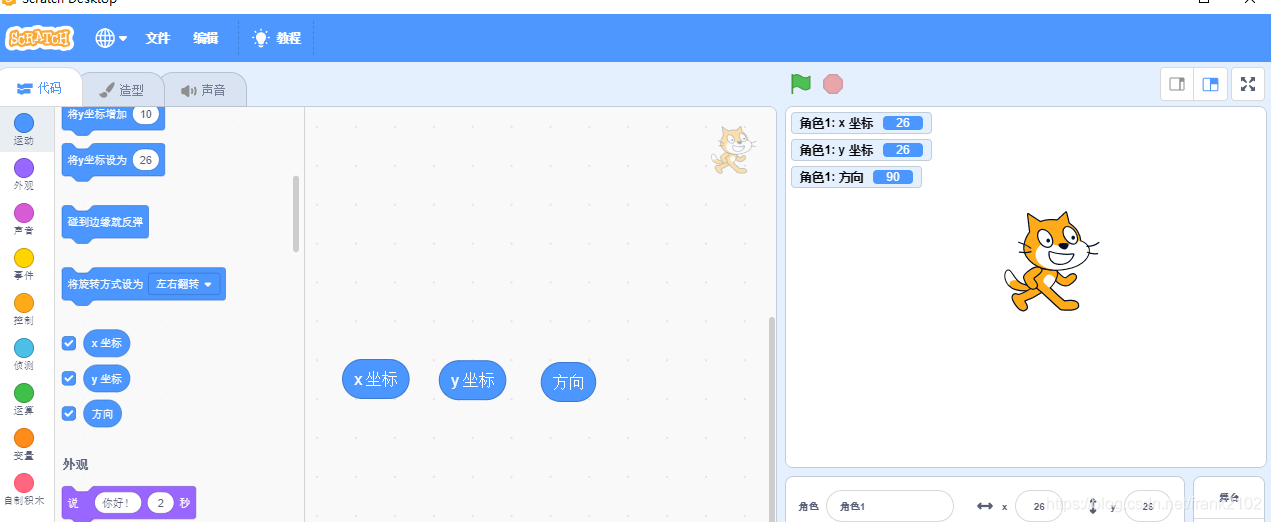Screen dimensions: 1271x522
Task: Click the value 26 in 将y坐标设为 block
Action: (146, 160)
